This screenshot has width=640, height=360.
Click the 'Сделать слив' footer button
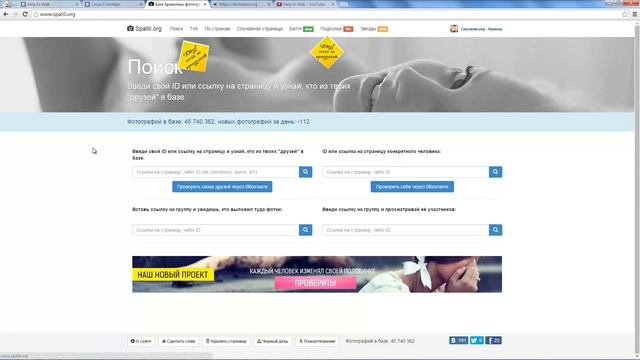pyautogui.click(x=178, y=341)
